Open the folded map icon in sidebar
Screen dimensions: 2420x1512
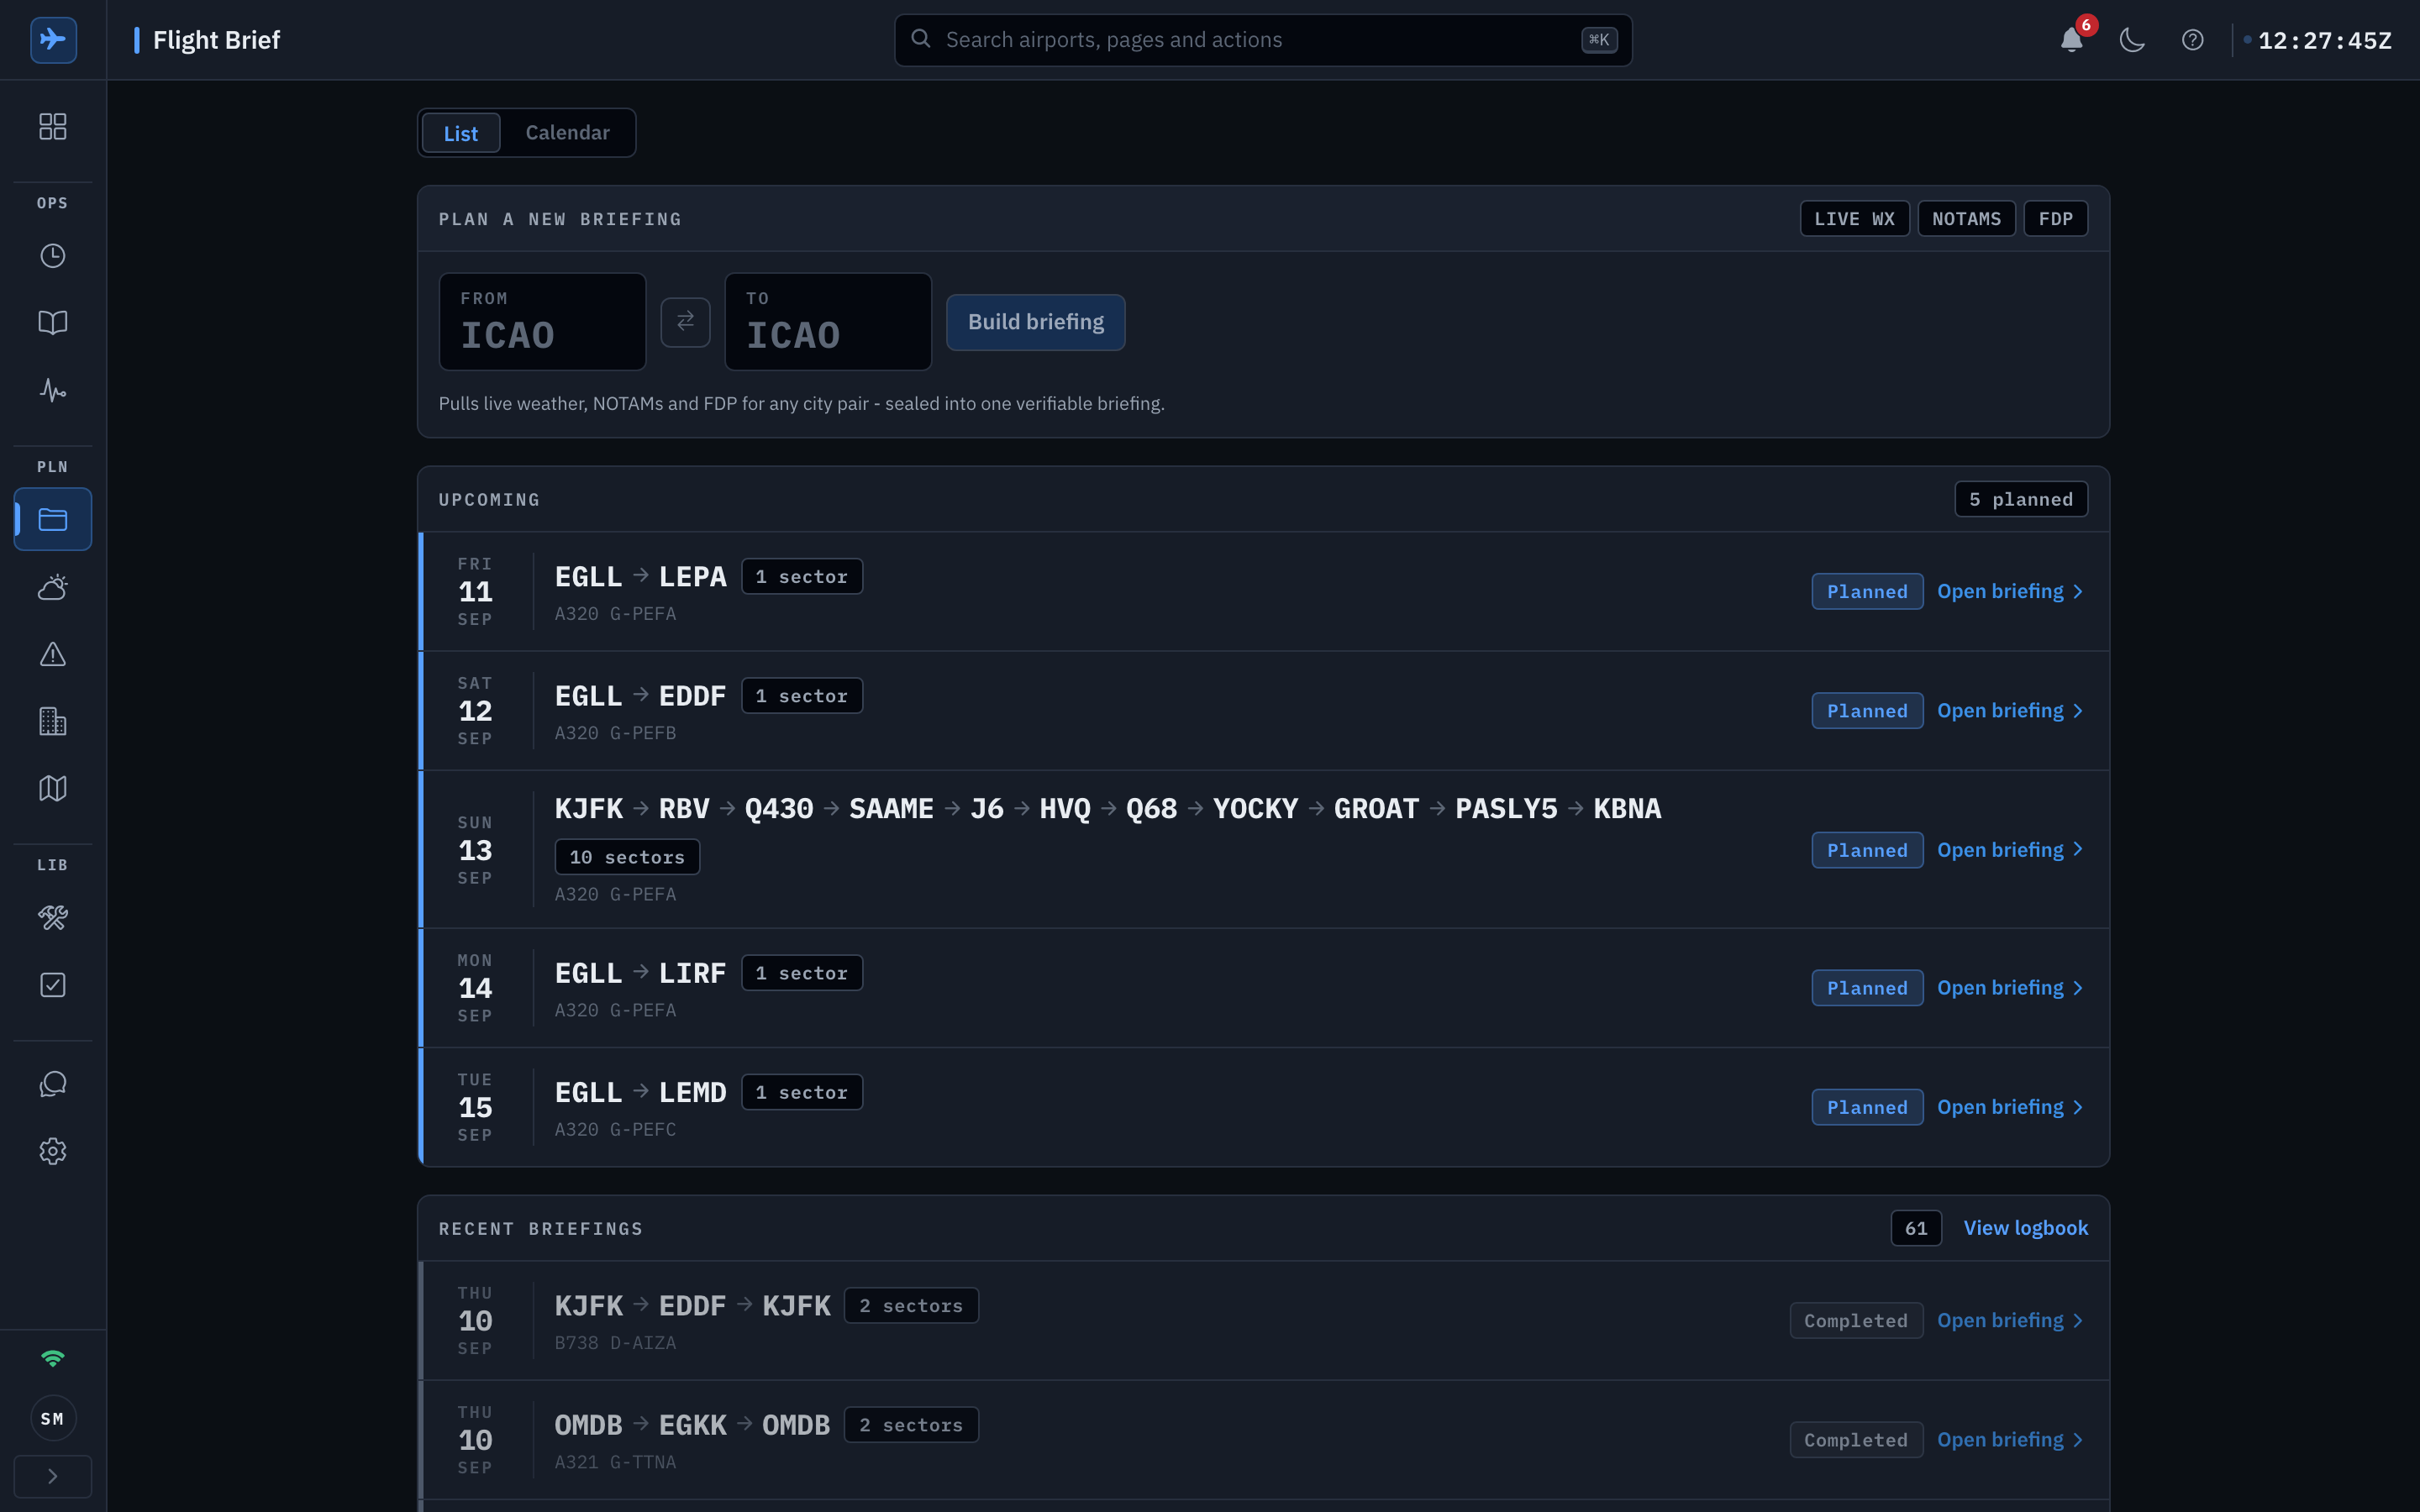point(53,788)
